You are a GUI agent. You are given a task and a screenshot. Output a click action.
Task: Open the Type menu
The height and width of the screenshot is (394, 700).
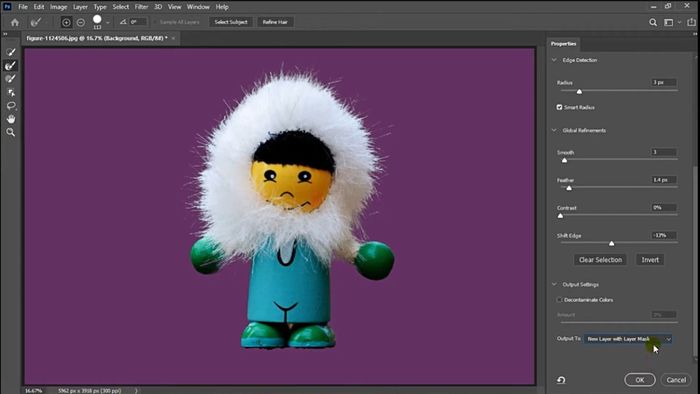(x=100, y=7)
